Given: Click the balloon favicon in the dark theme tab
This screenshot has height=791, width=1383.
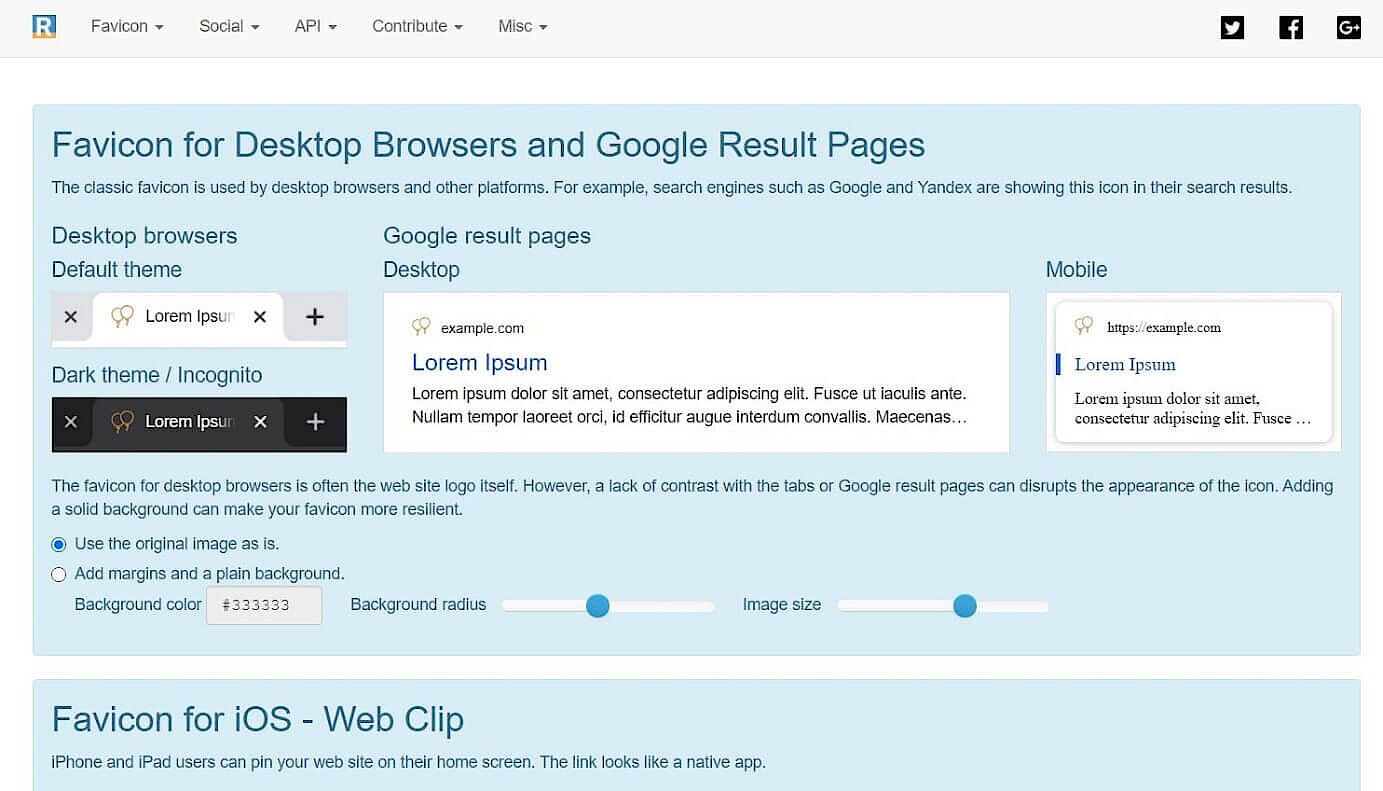Looking at the screenshot, I should (x=122, y=421).
